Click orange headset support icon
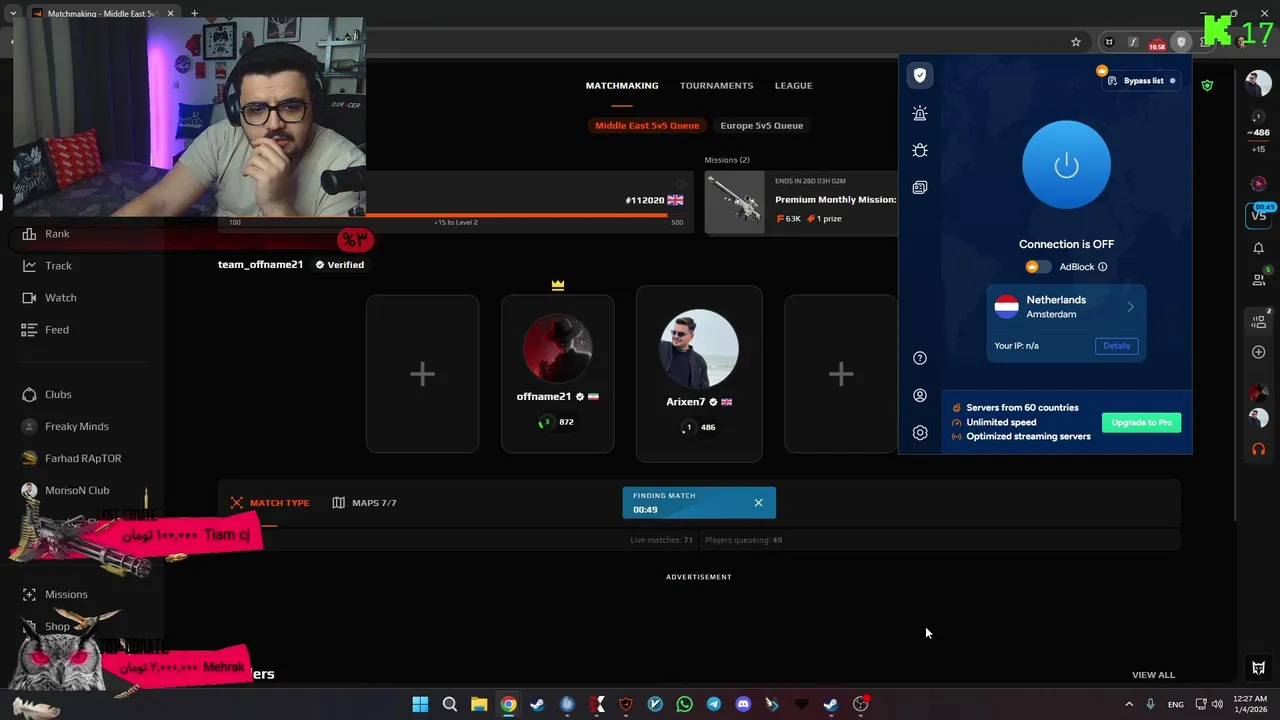 (1259, 449)
